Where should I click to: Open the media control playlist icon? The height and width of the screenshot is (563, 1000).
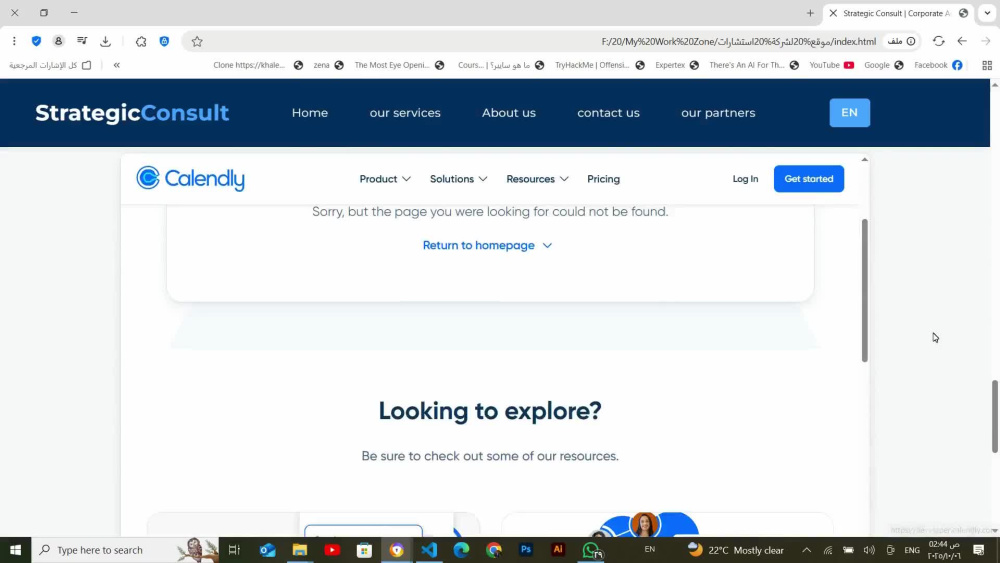82,41
